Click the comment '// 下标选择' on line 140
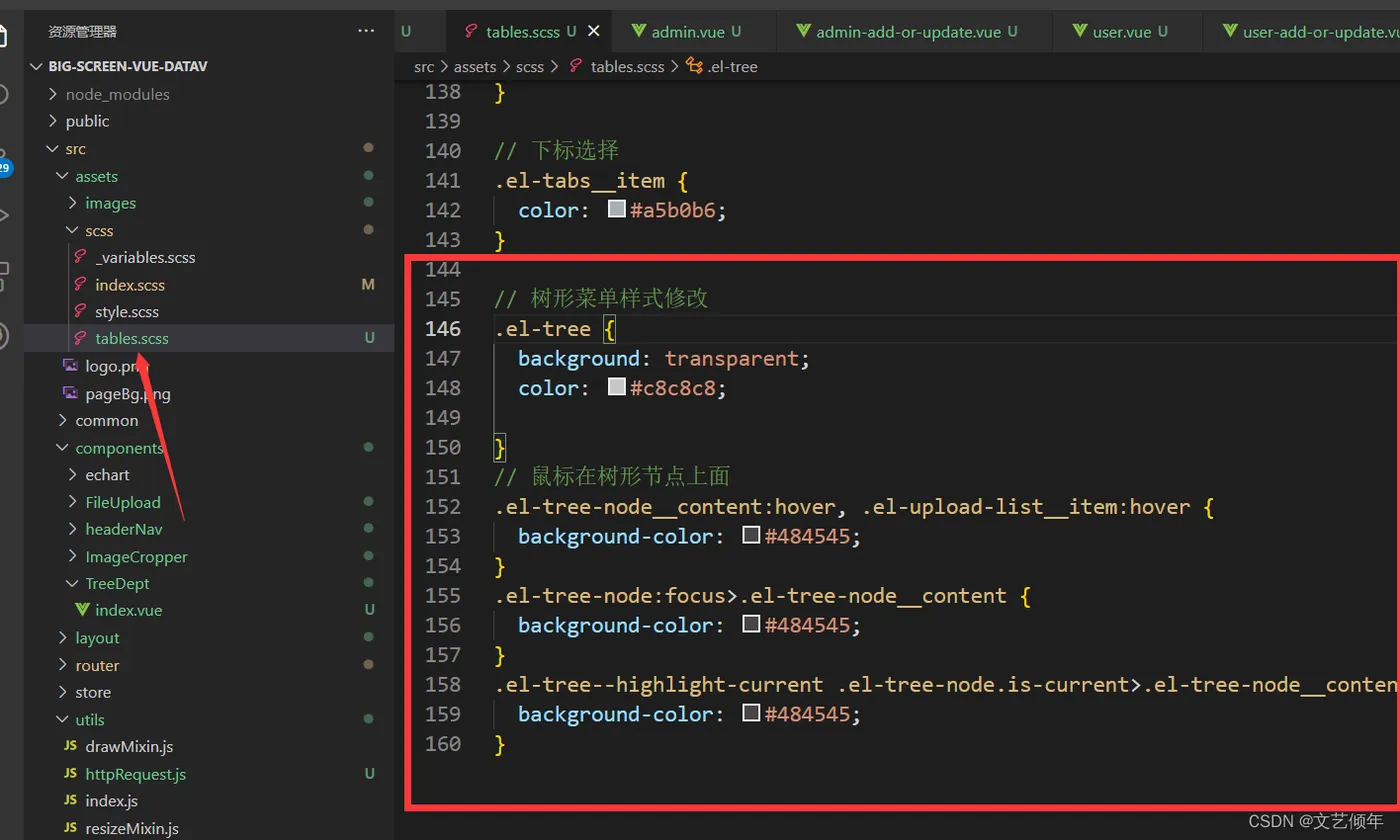Viewport: 1400px width, 840px height. (x=557, y=151)
